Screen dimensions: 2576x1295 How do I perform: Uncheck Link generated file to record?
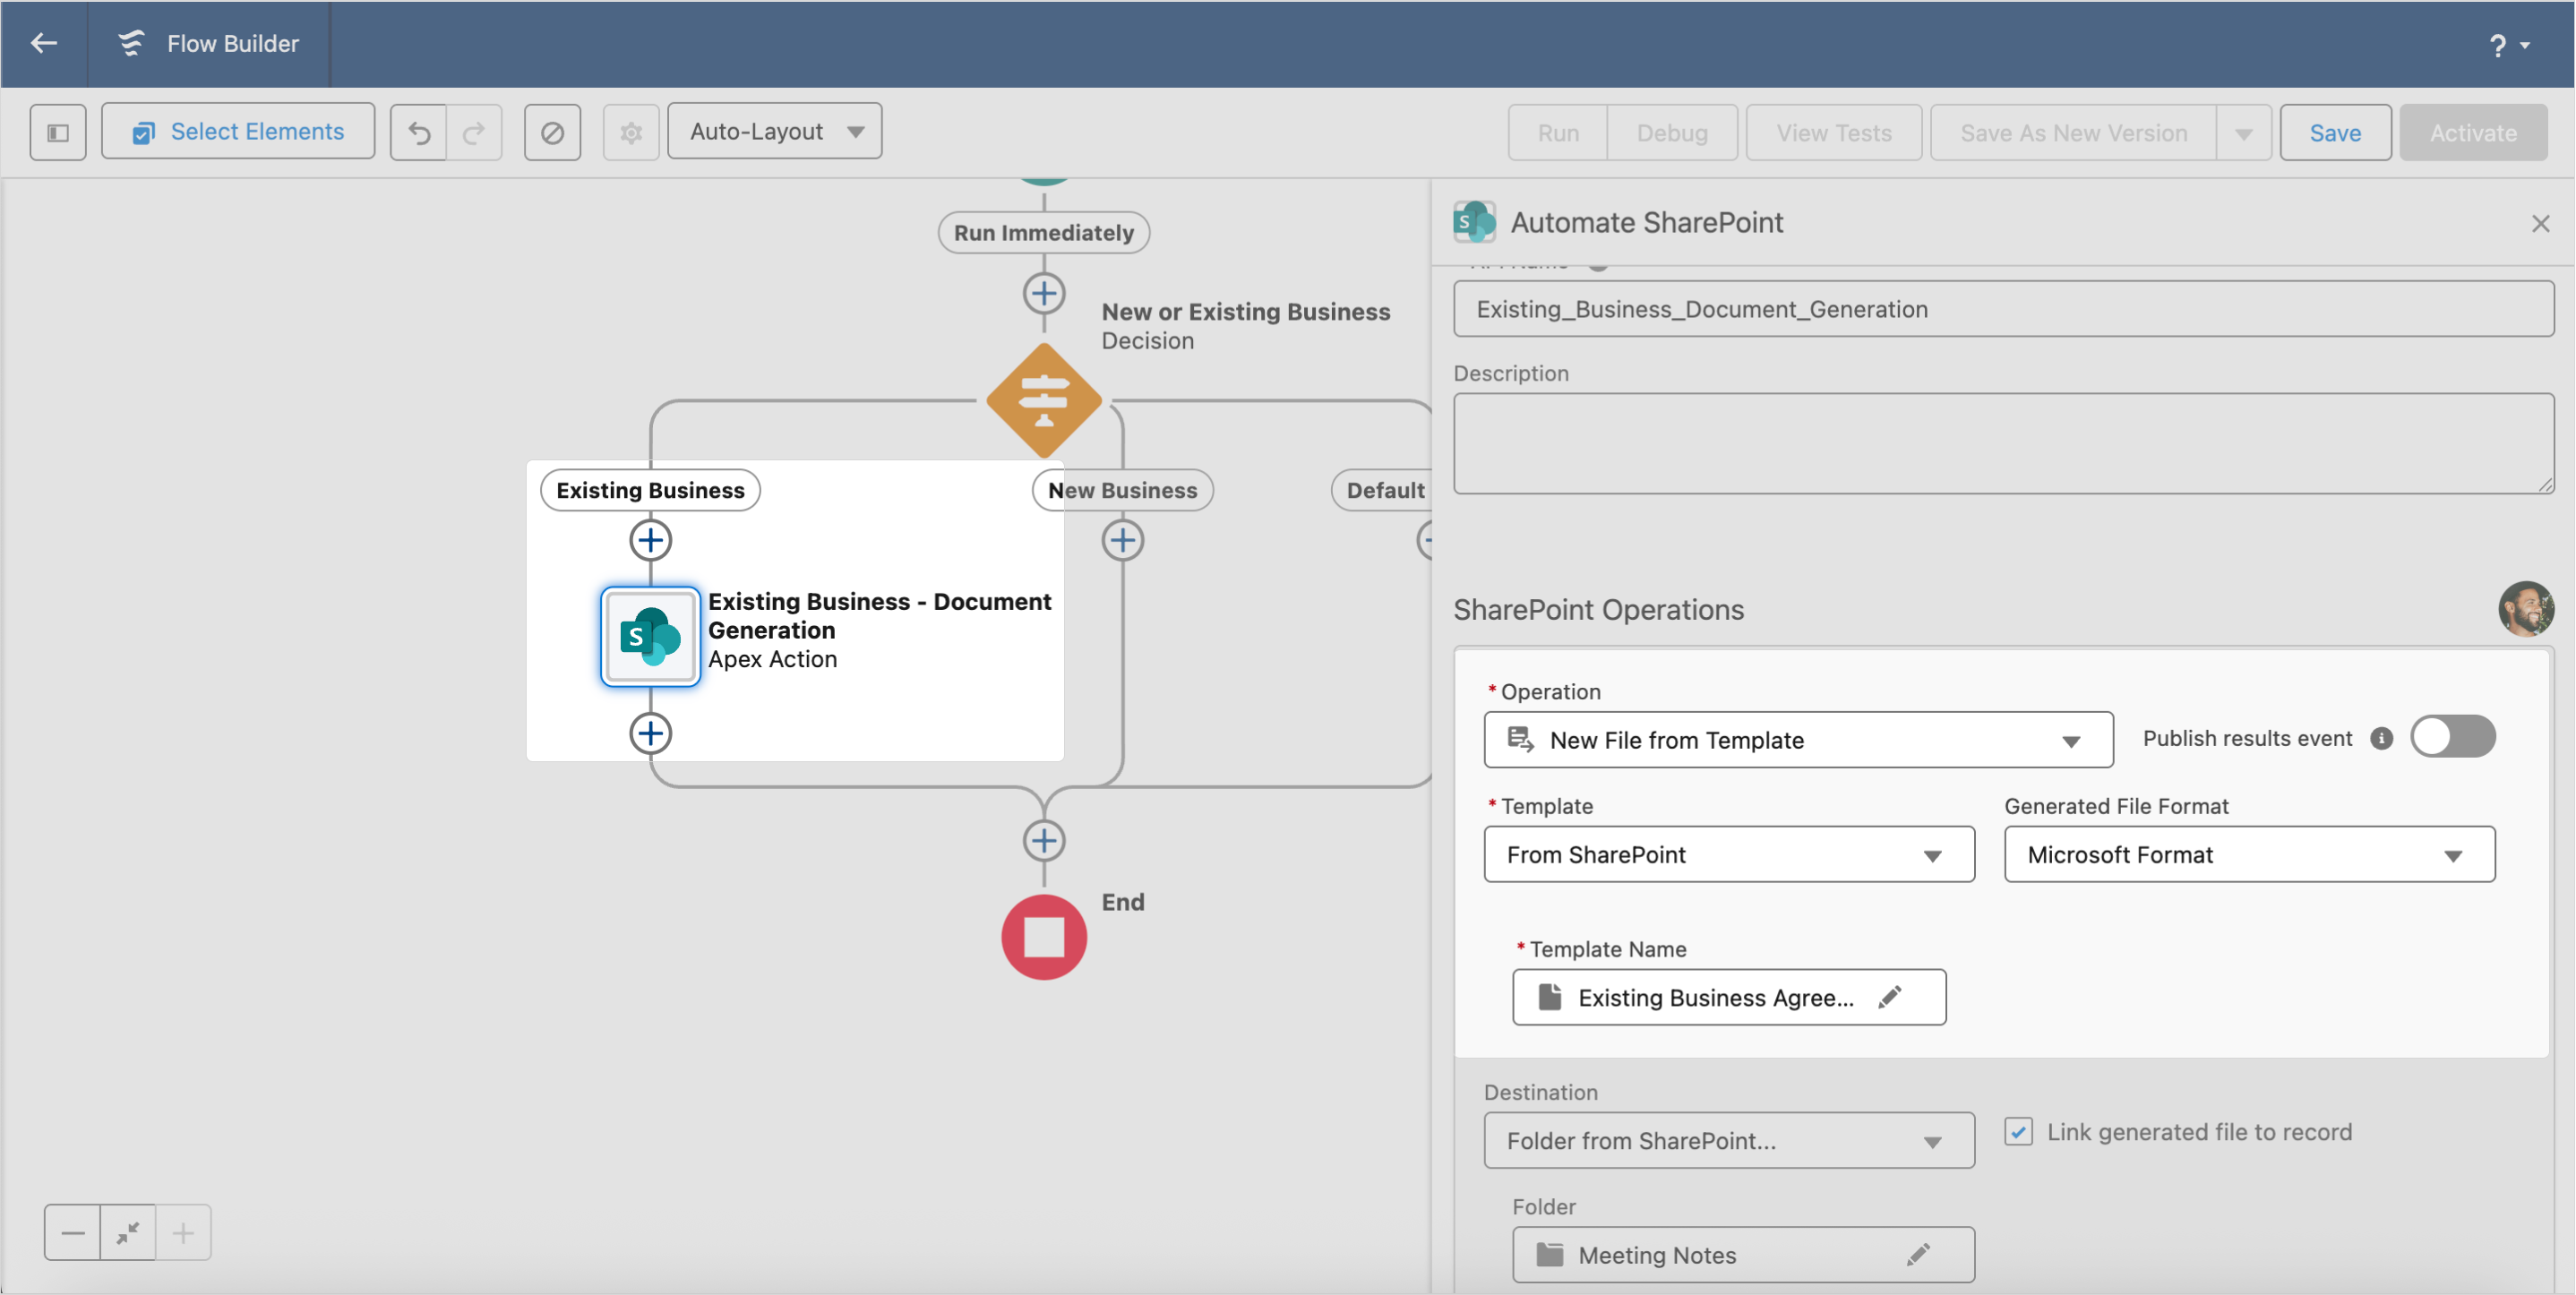2018,1131
